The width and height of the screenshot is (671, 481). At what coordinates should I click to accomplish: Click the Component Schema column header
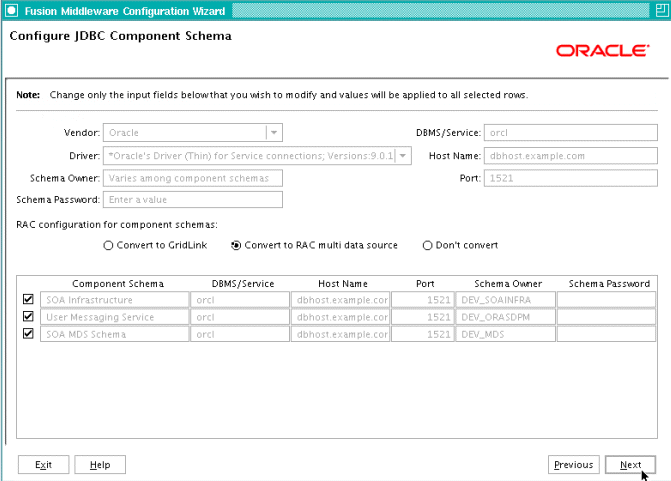click(118, 284)
